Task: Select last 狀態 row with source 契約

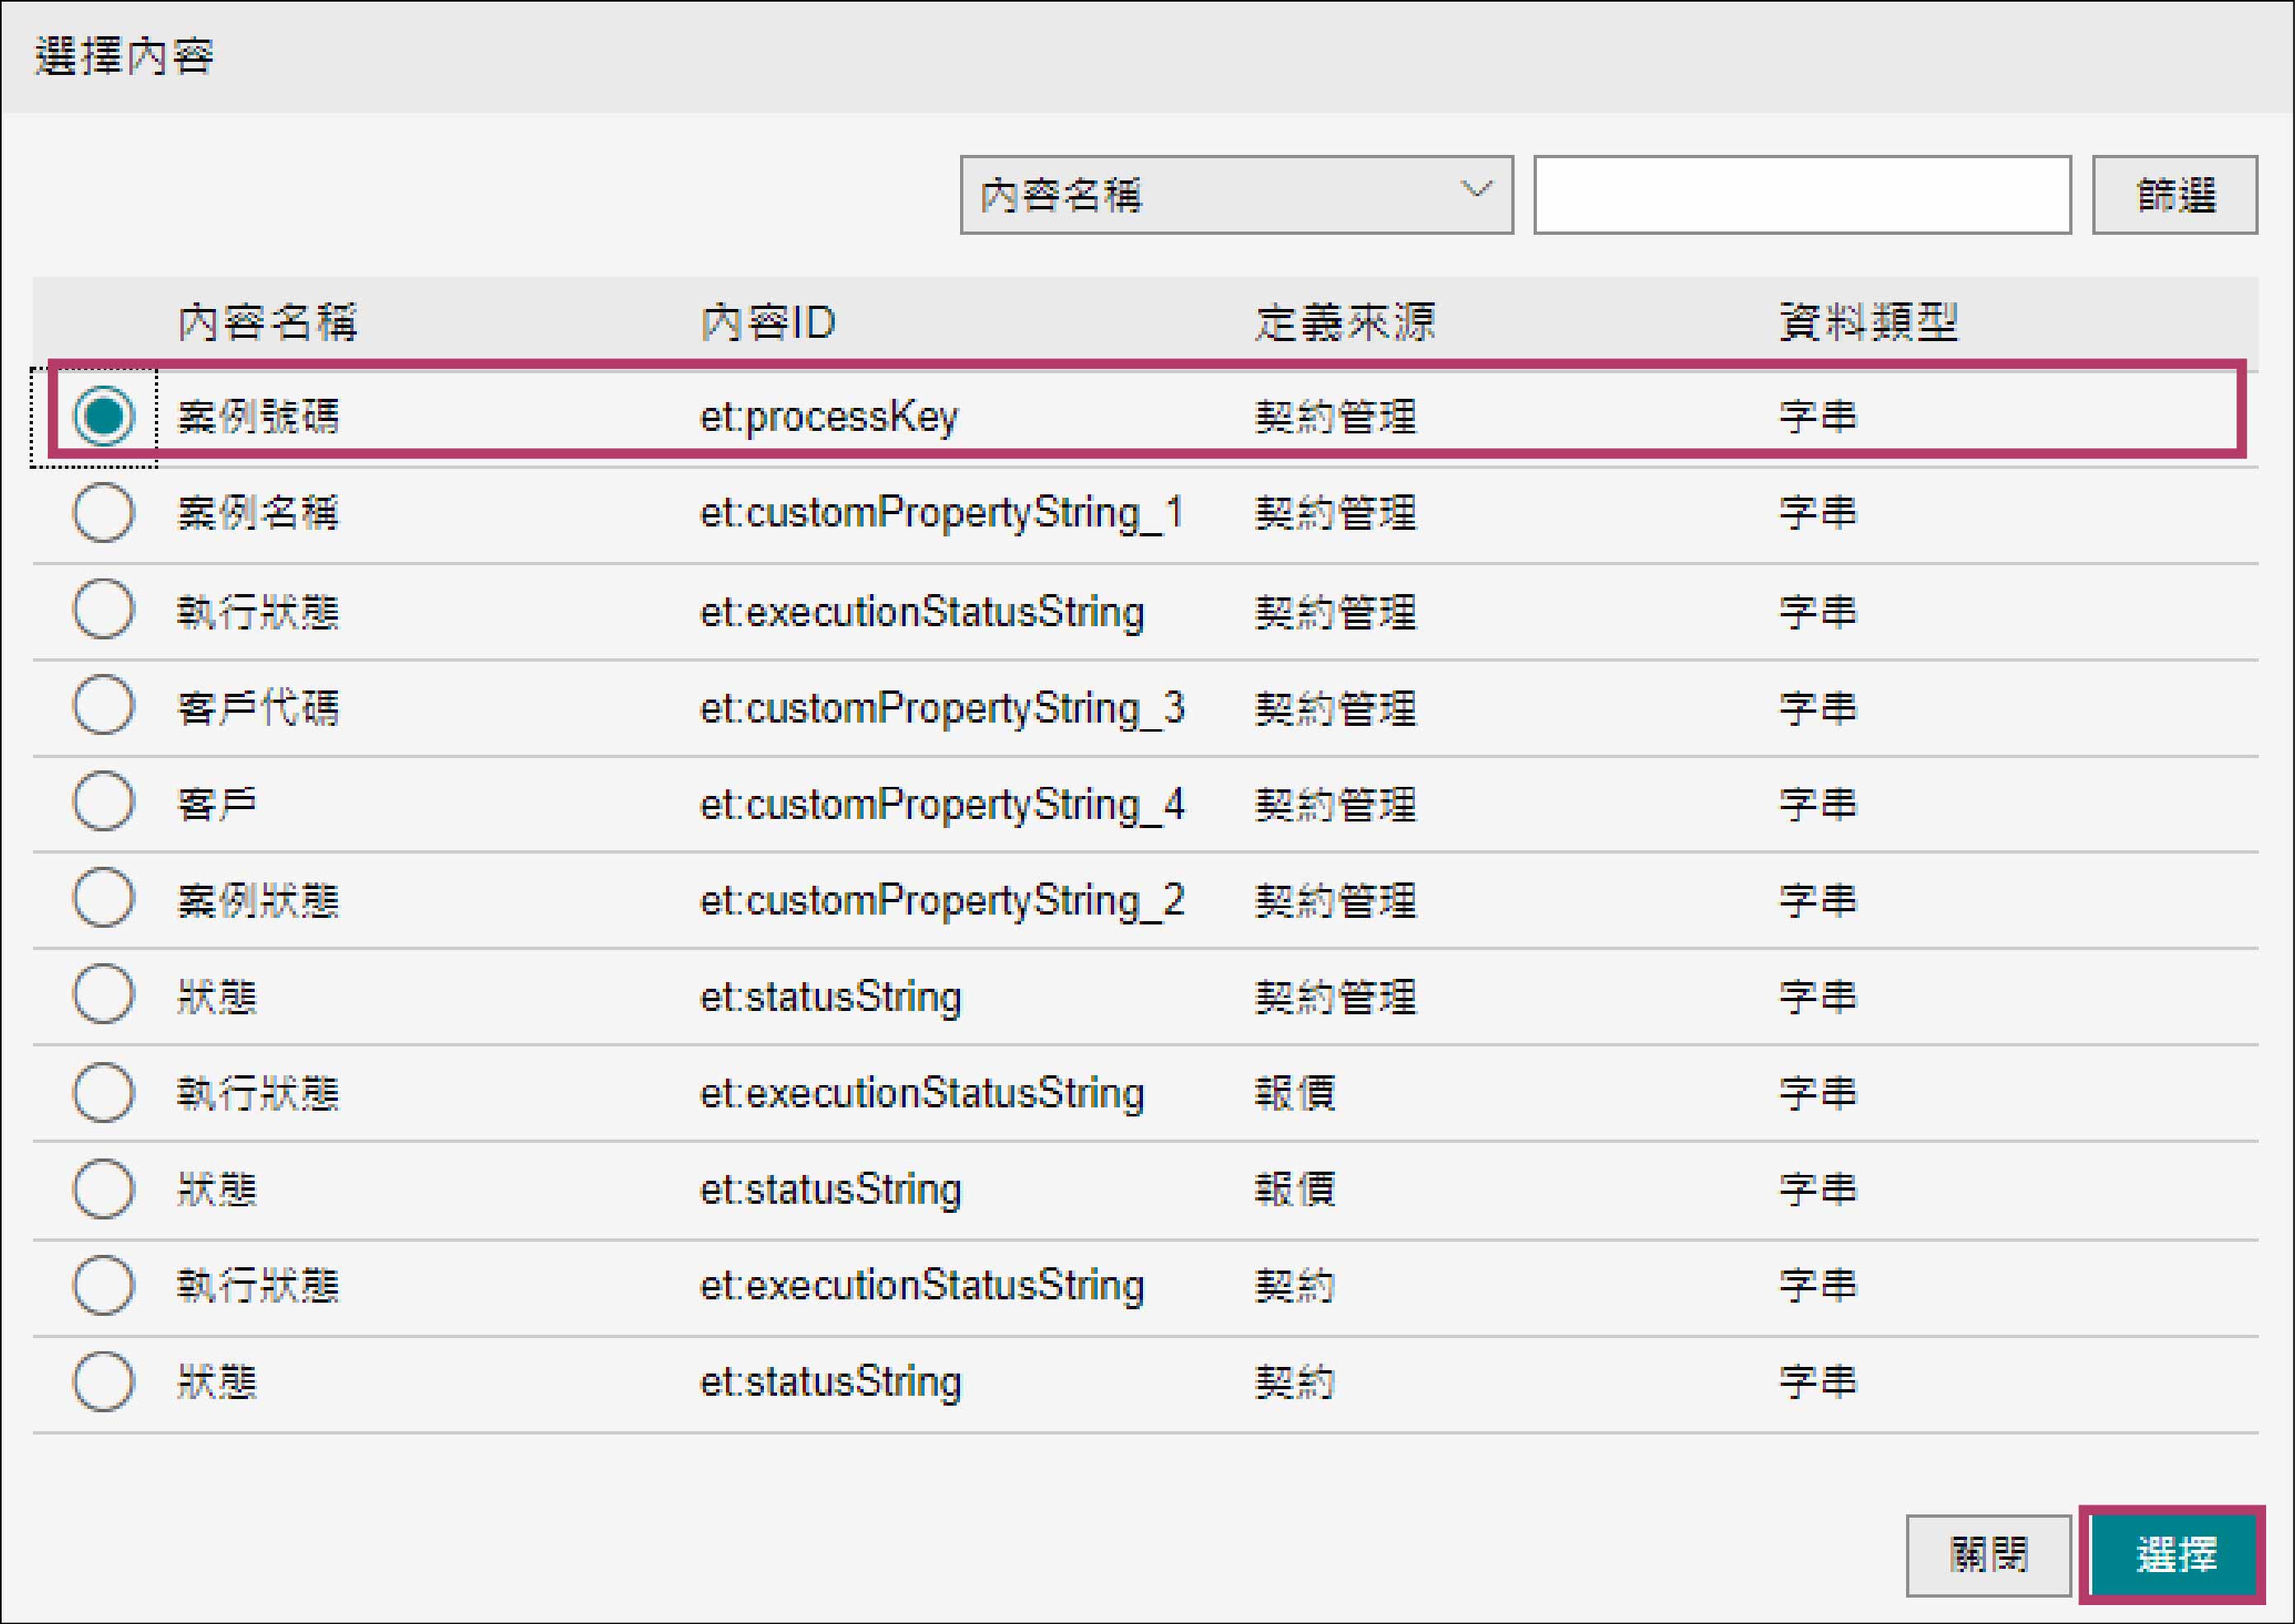Action: (x=103, y=1382)
